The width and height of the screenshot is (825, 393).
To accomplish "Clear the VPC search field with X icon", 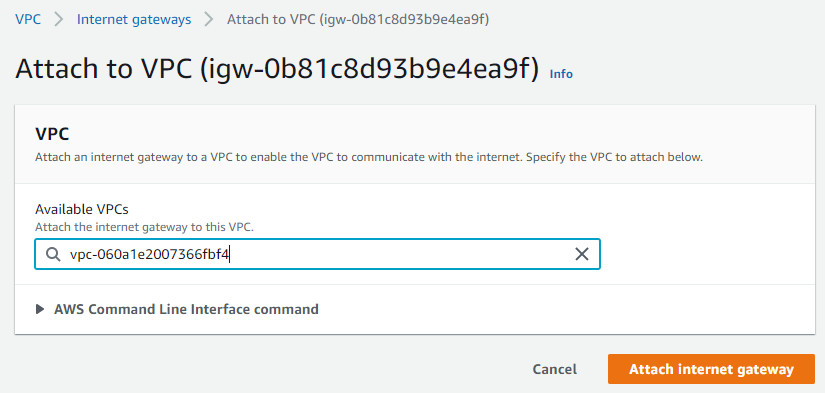I will coord(581,255).
